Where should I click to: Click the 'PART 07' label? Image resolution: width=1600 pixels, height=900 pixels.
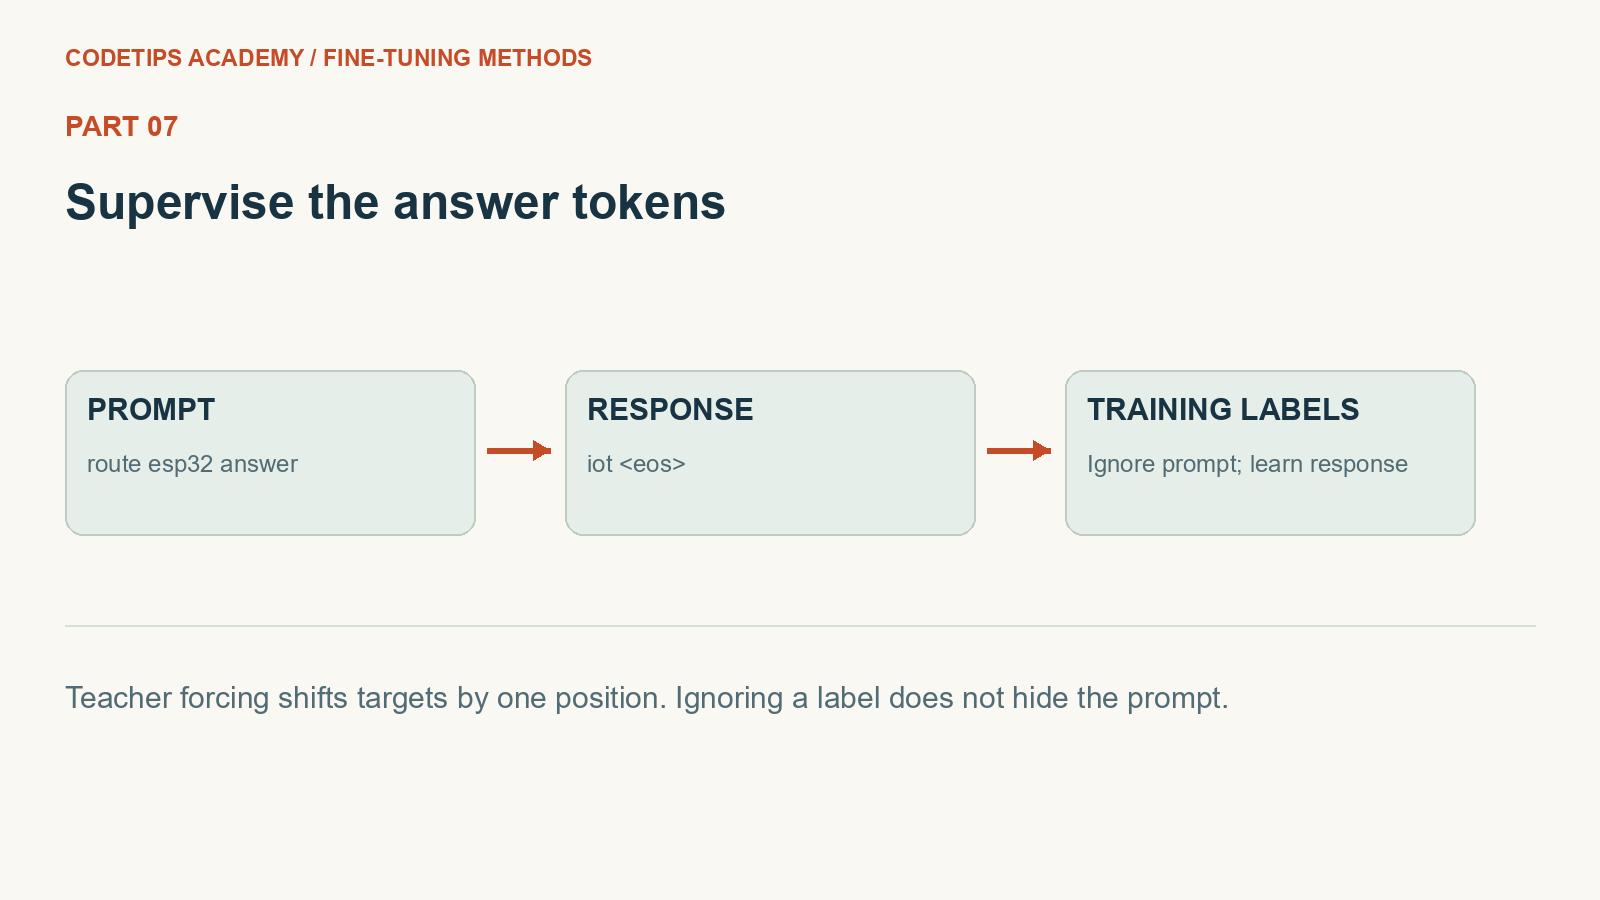point(122,127)
